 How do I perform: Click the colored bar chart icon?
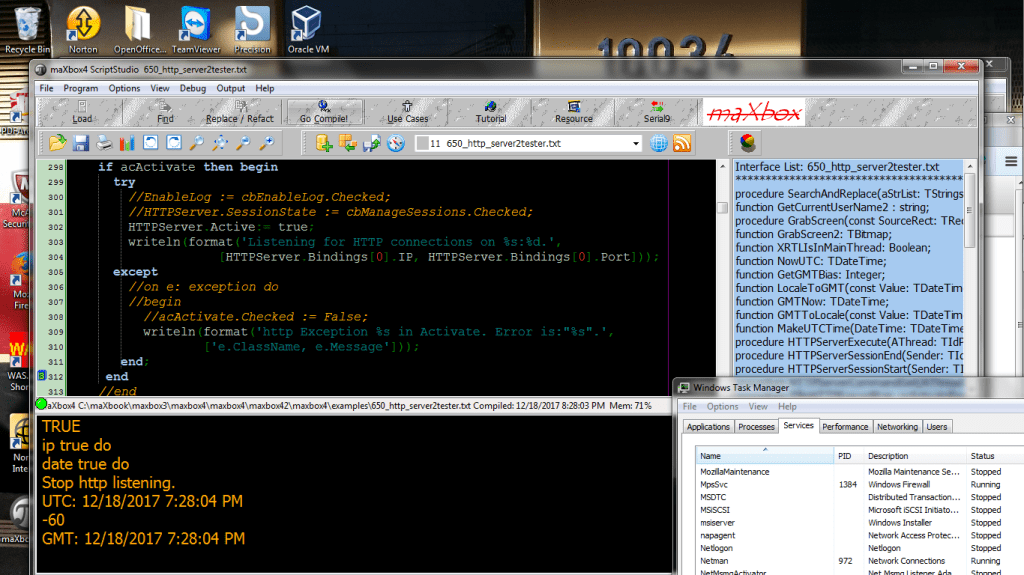tap(127, 143)
